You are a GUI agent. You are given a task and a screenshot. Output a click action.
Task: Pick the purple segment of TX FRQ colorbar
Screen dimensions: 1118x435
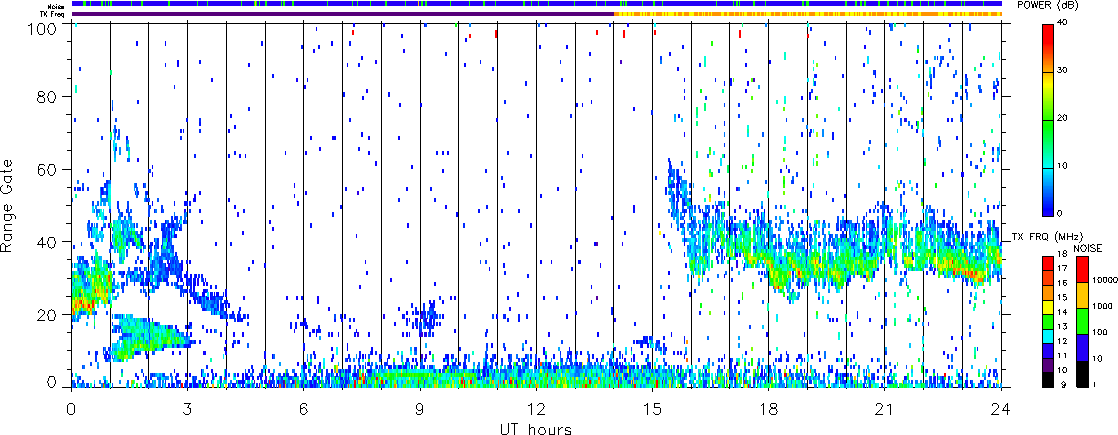[1049, 366]
